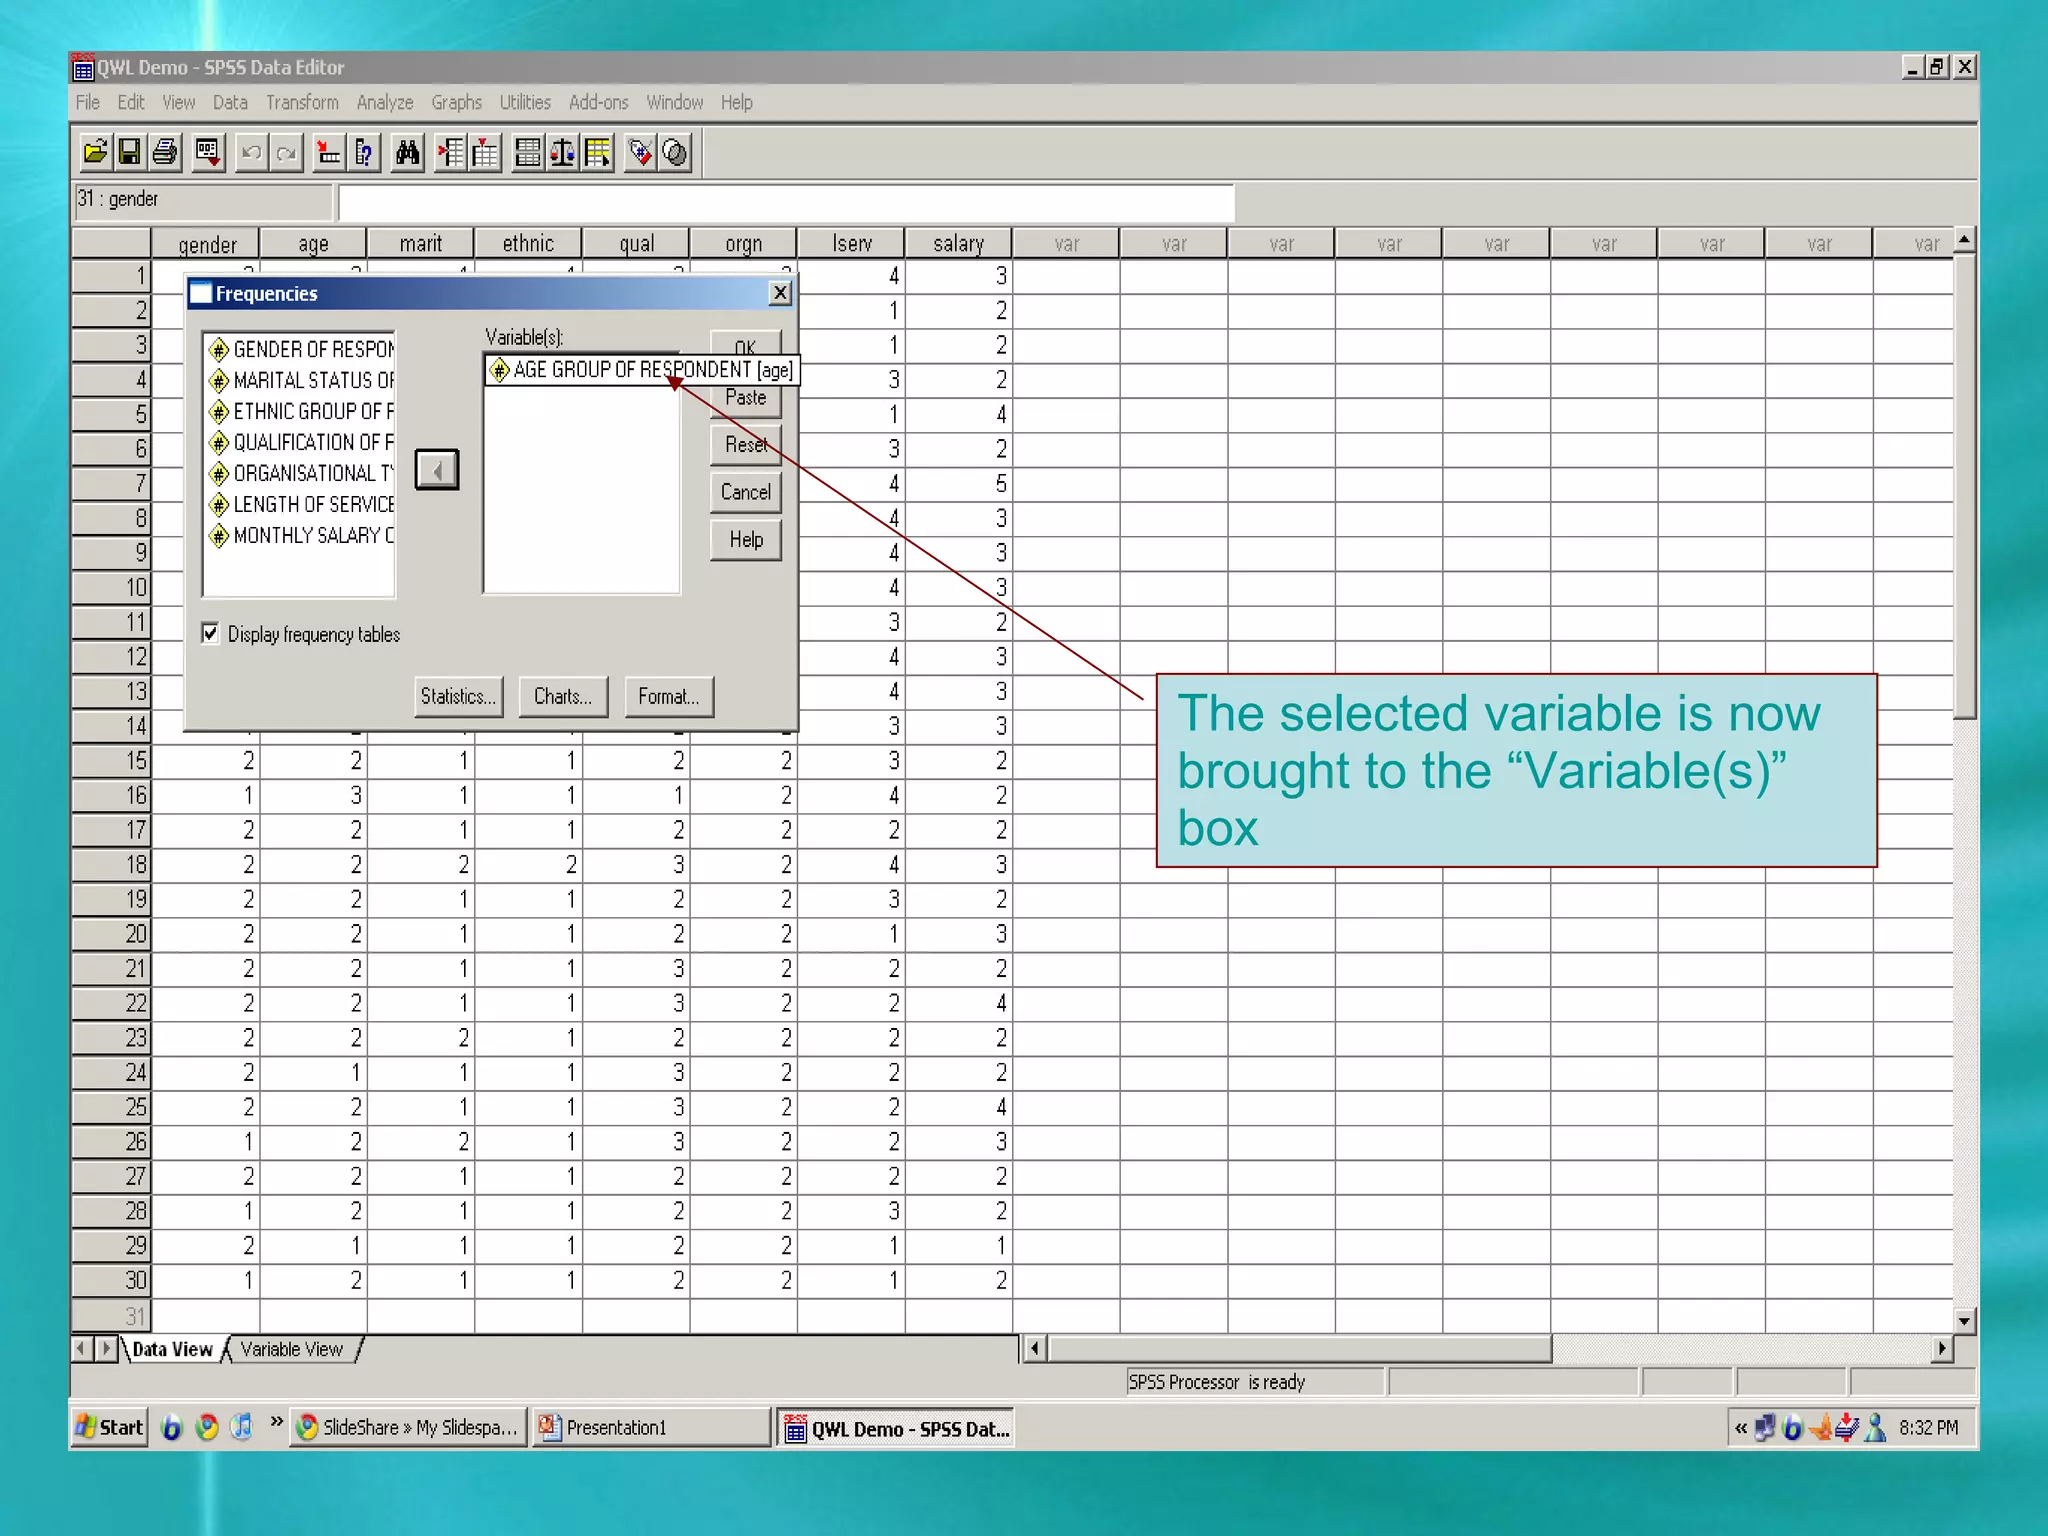Click the Undo toolbar icon

coord(252,153)
